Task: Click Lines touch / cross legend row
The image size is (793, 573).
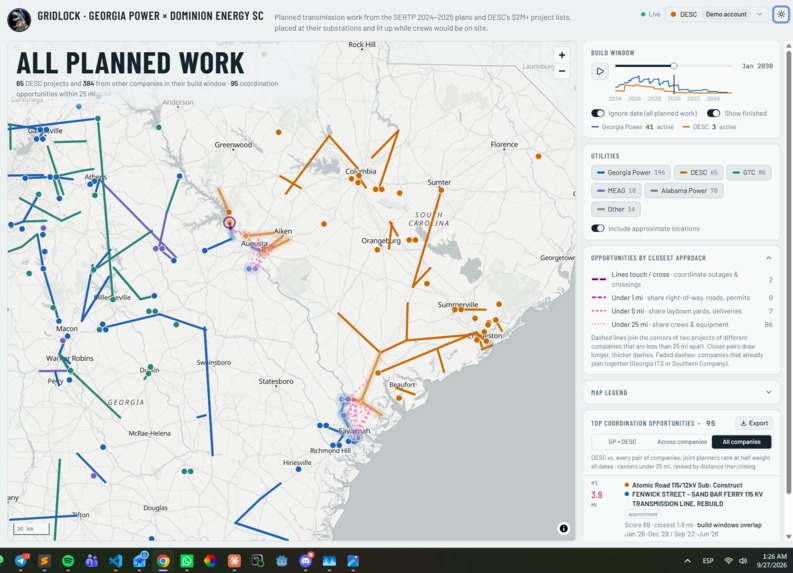Action: tap(681, 279)
